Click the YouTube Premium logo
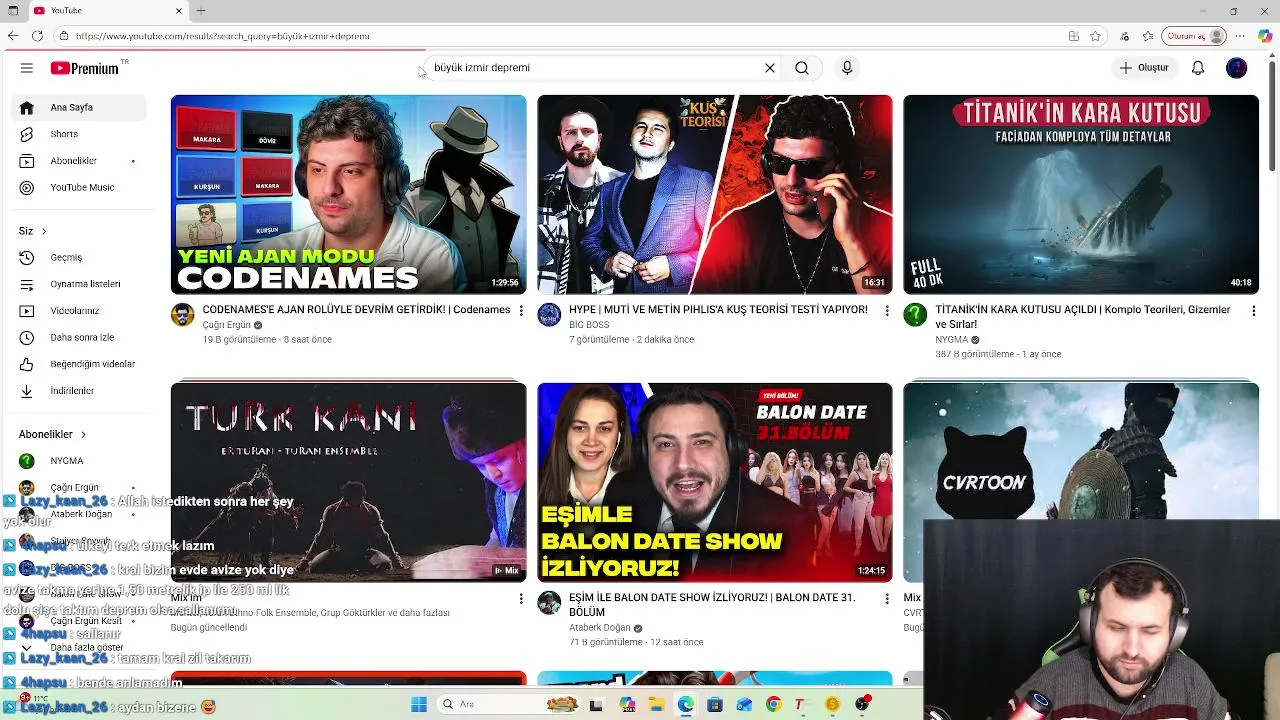 click(x=85, y=68)
